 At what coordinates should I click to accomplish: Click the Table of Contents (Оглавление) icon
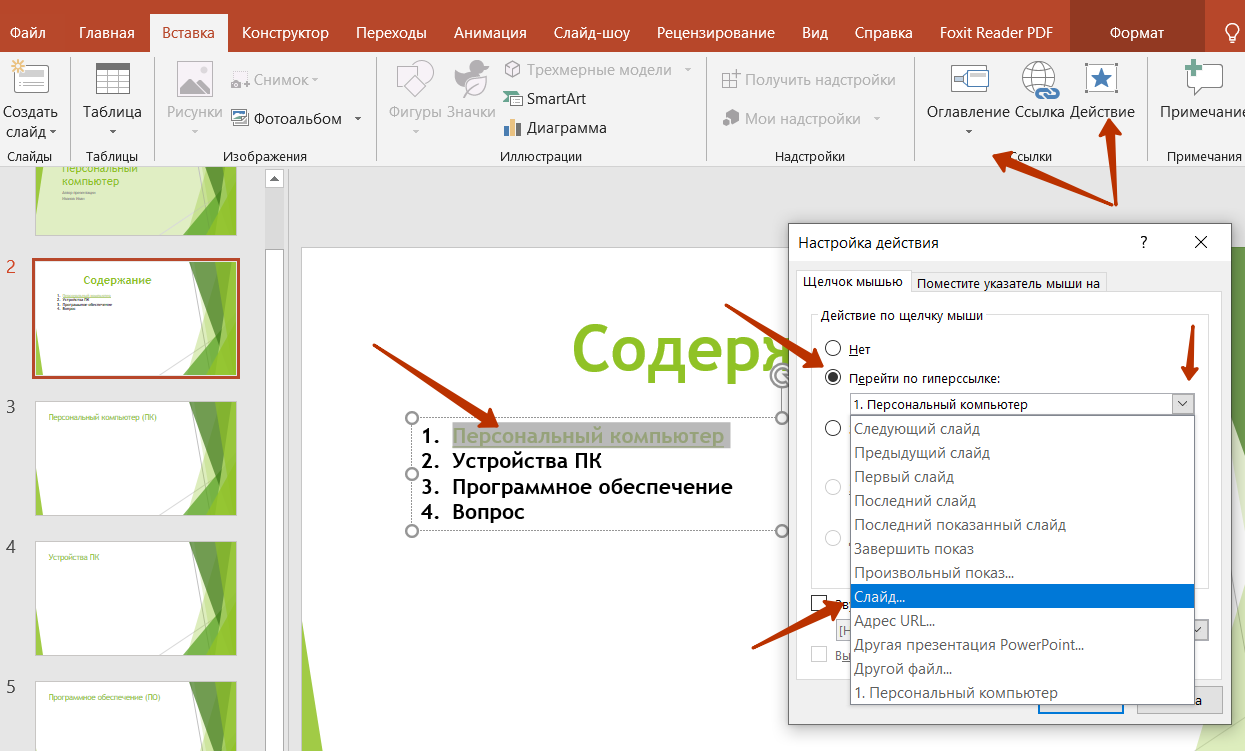(969, 78)
